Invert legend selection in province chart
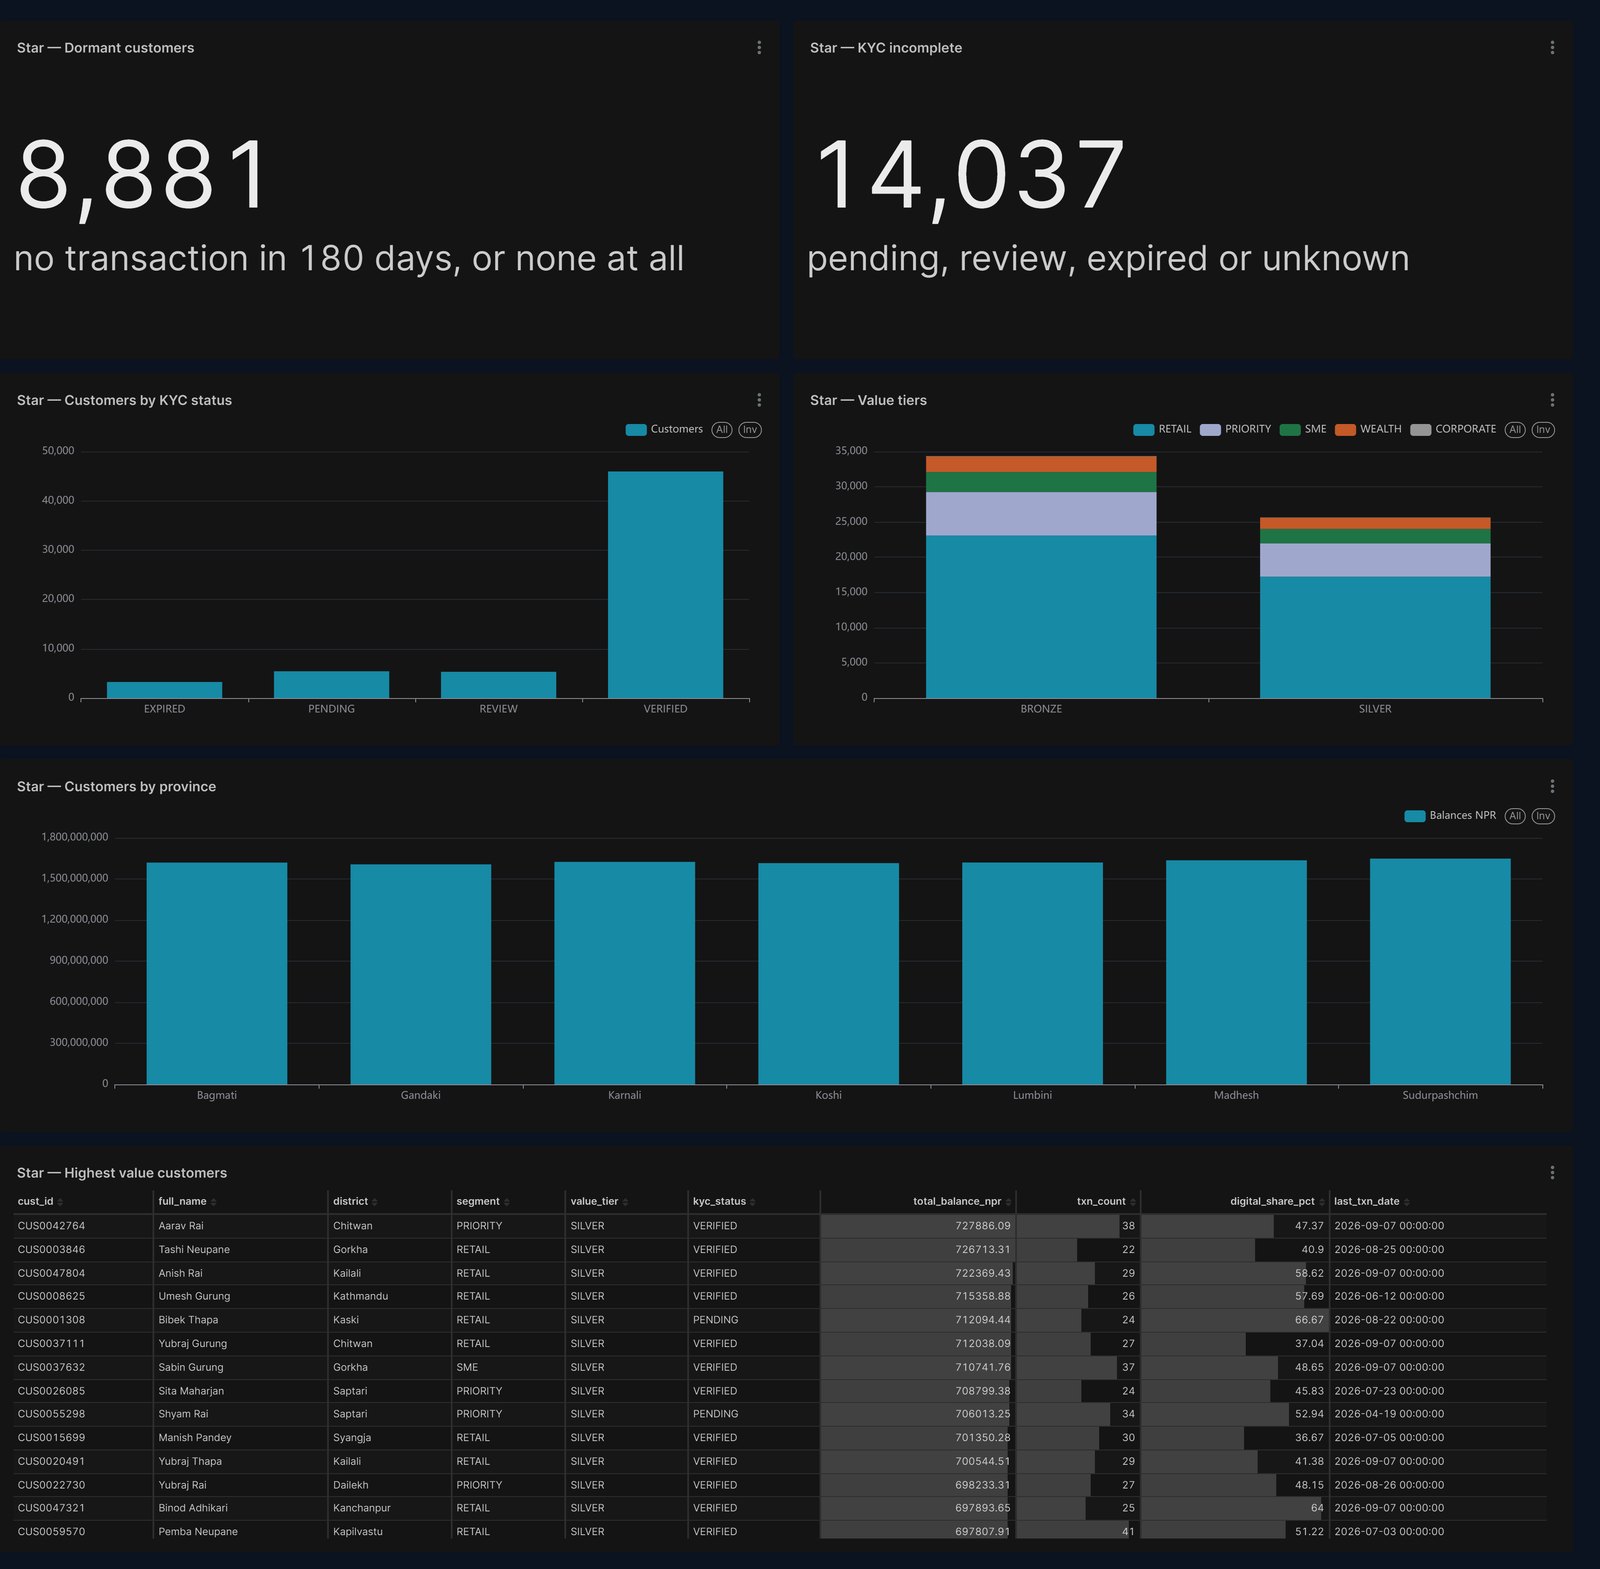 click(x=1543, y=816)
